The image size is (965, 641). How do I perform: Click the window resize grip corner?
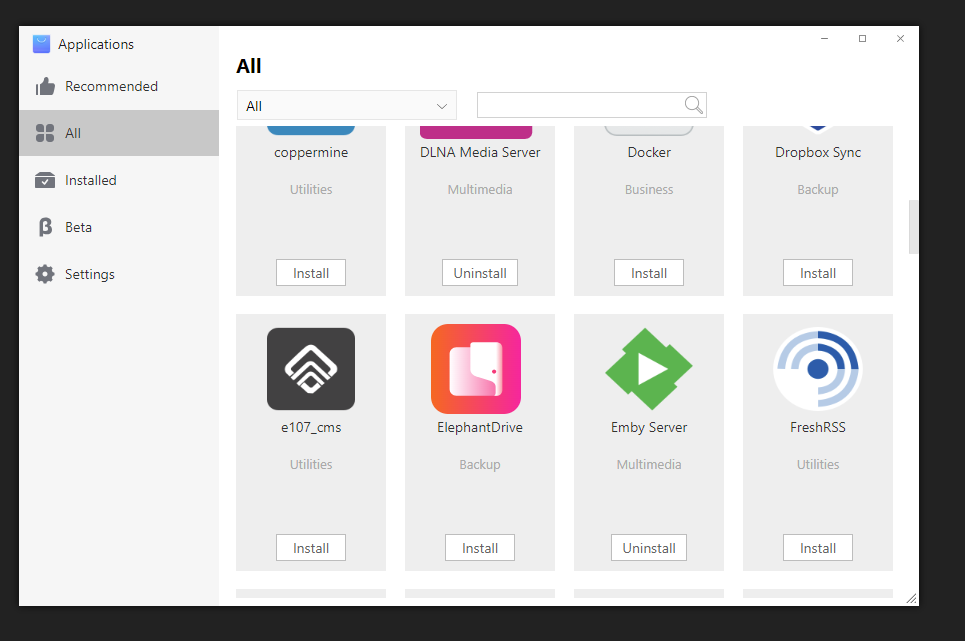pos(911,599)
